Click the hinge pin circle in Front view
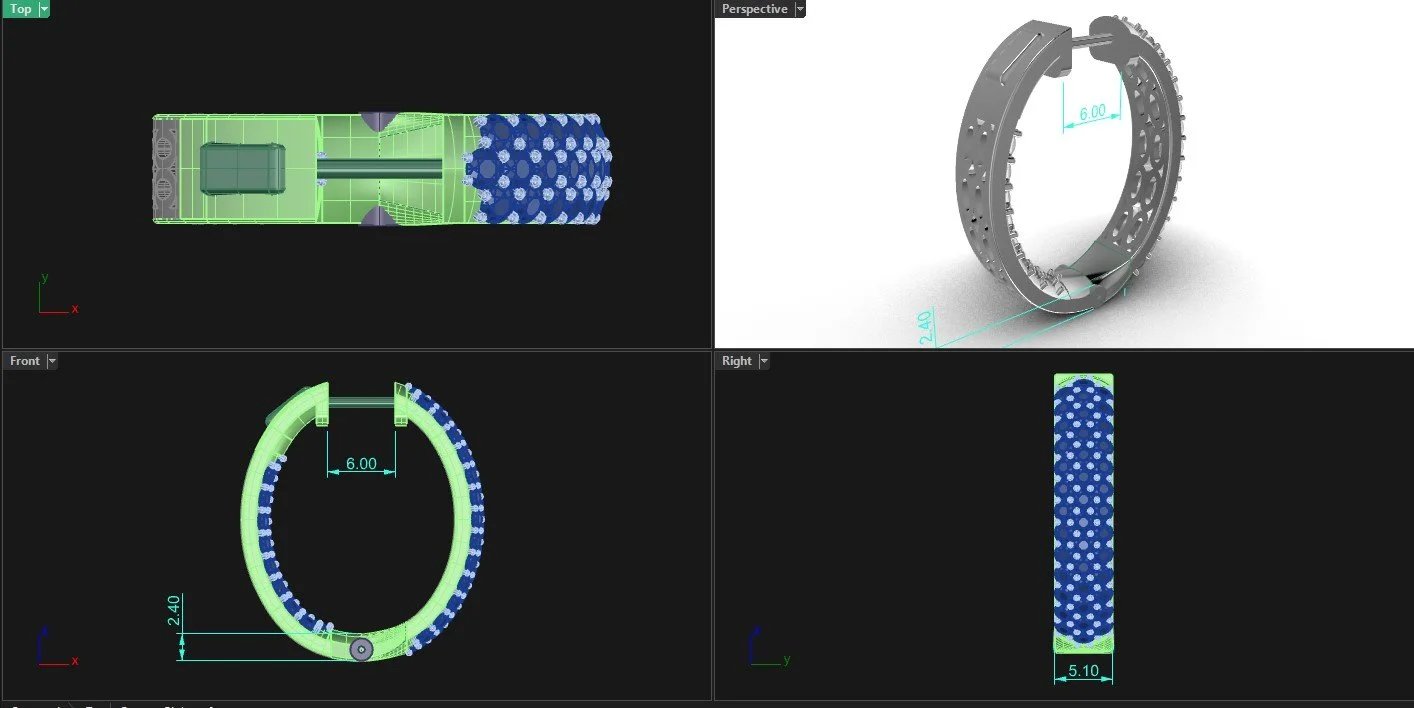 (x=361, y=650)
